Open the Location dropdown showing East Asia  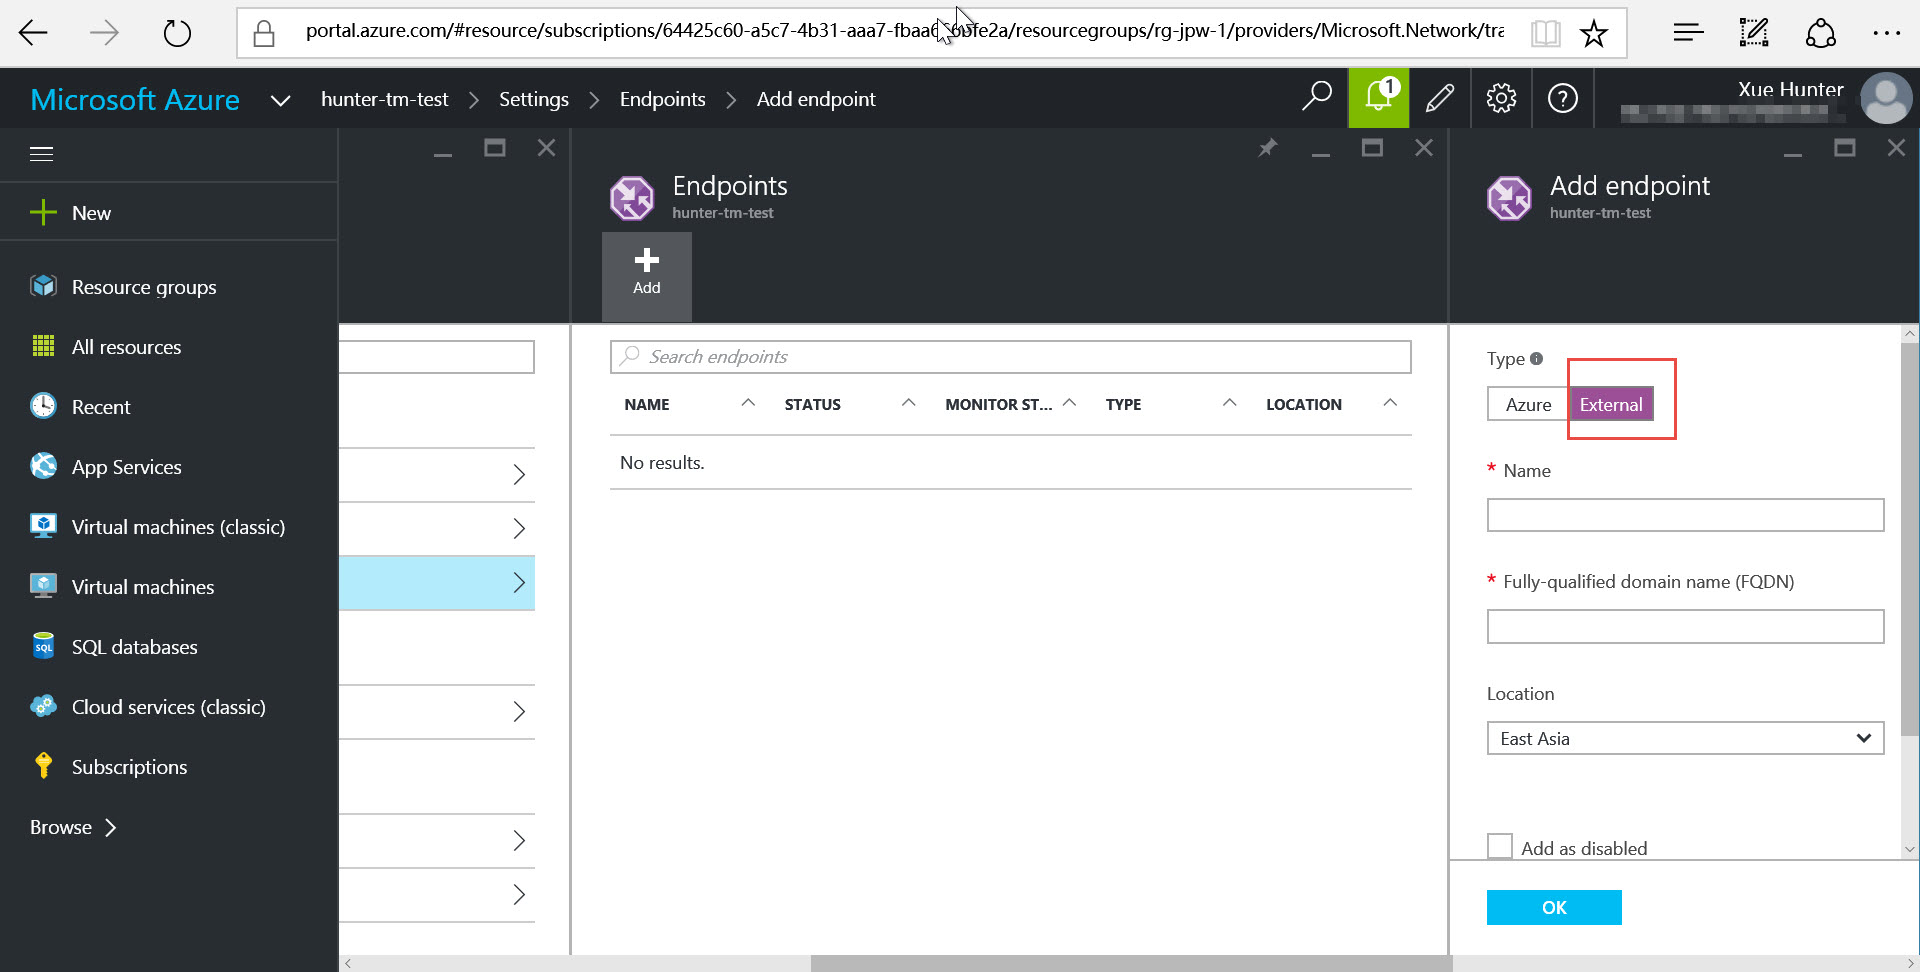(x=1685, y=738)
